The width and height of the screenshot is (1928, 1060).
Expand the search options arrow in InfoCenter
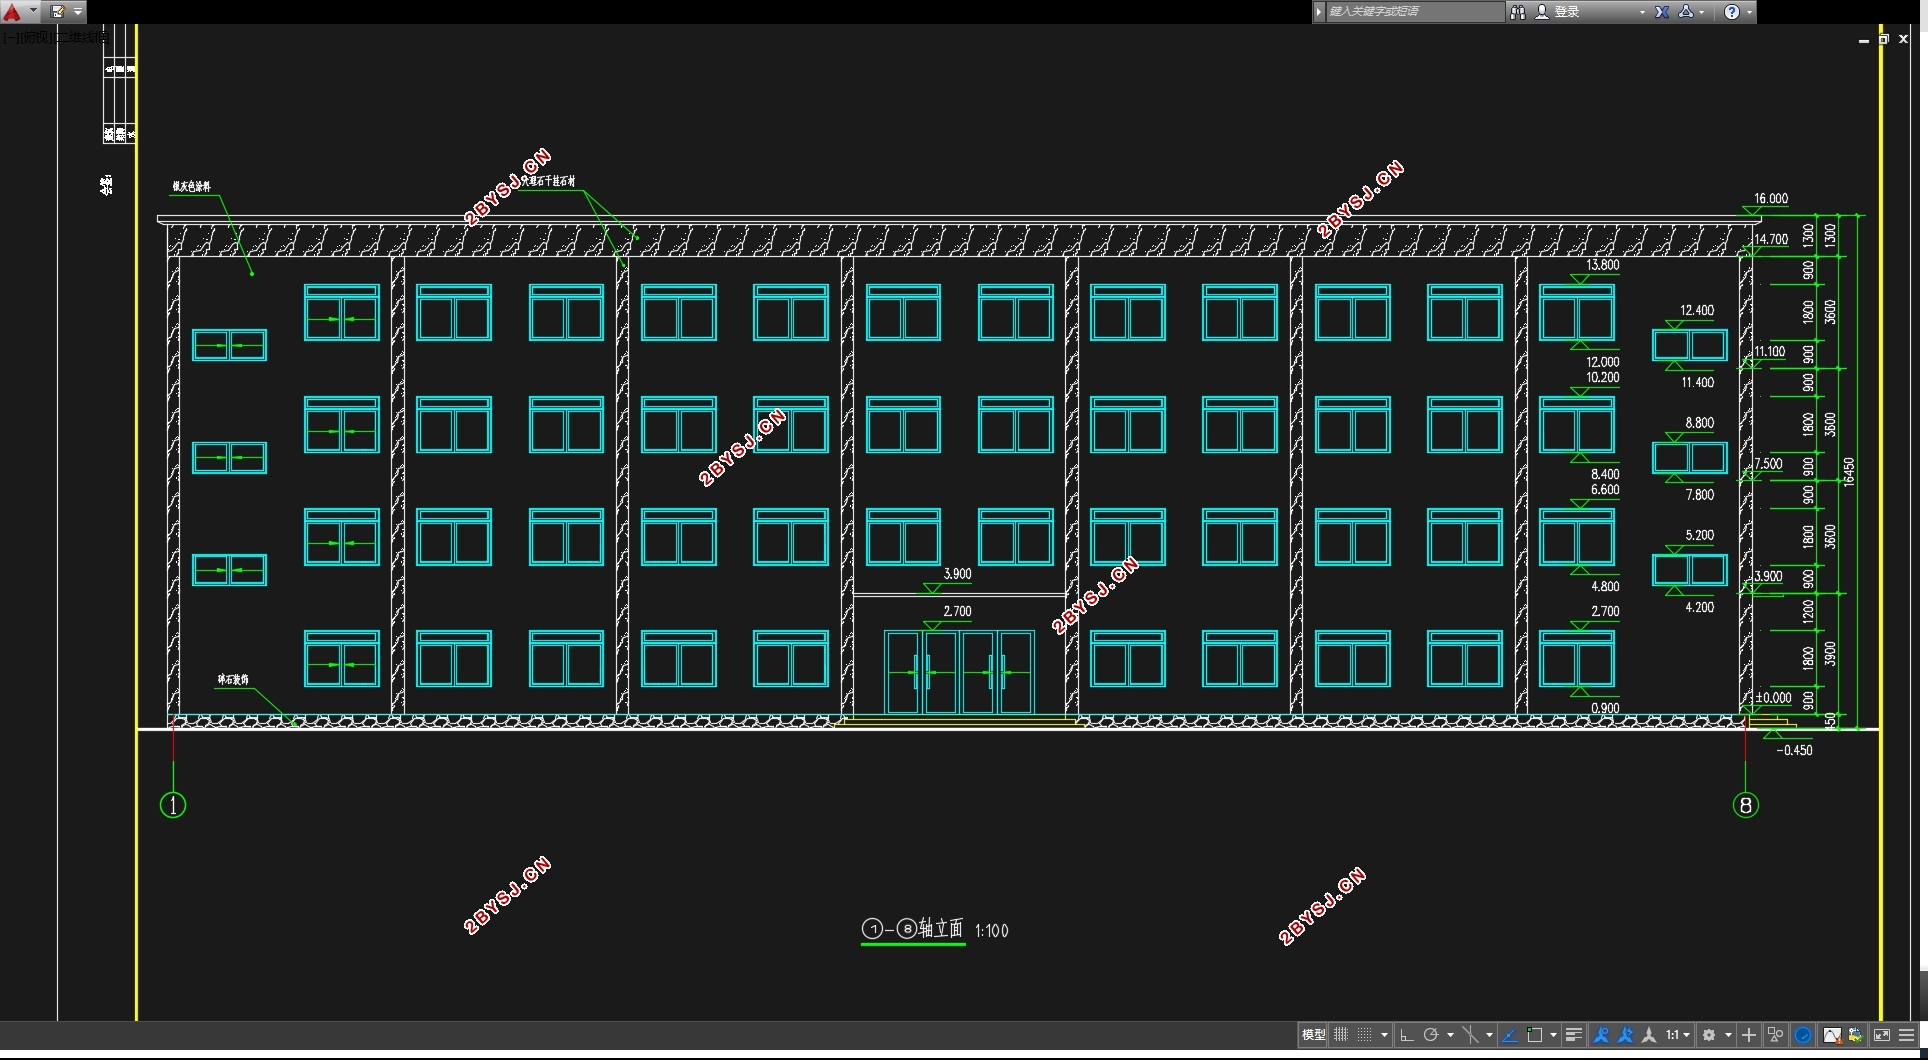coord(1319,12)
